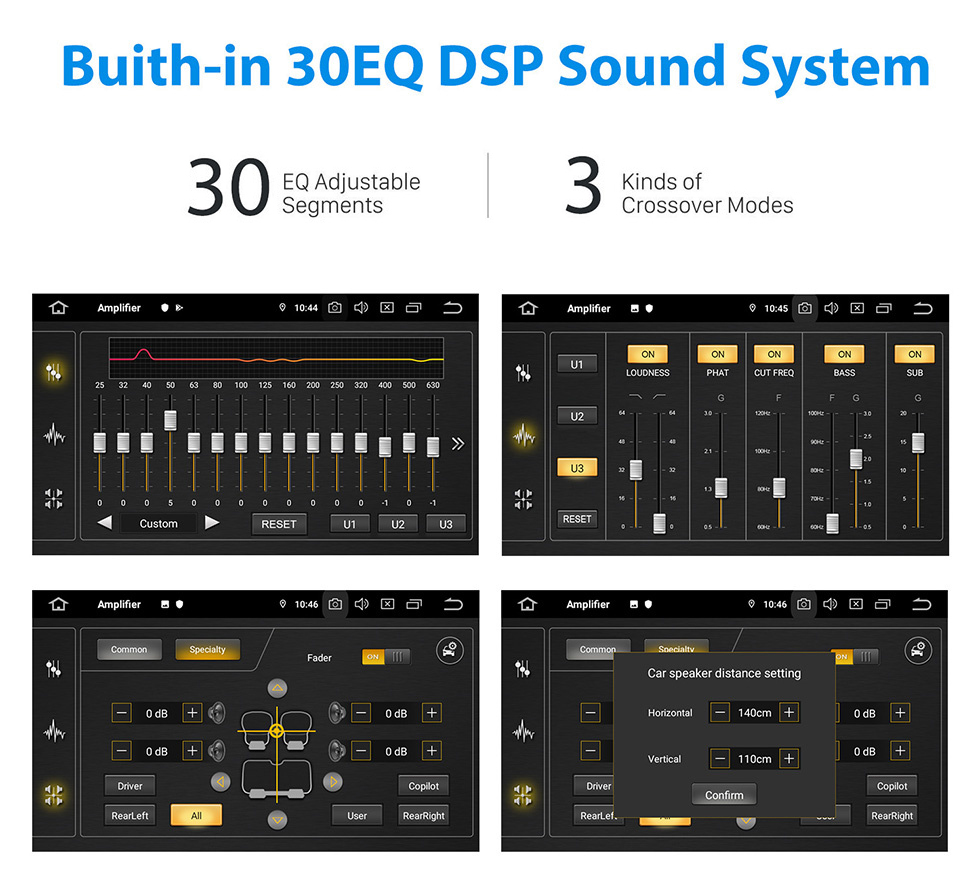Switch to Common tab in fader screen

coord(129,650)
